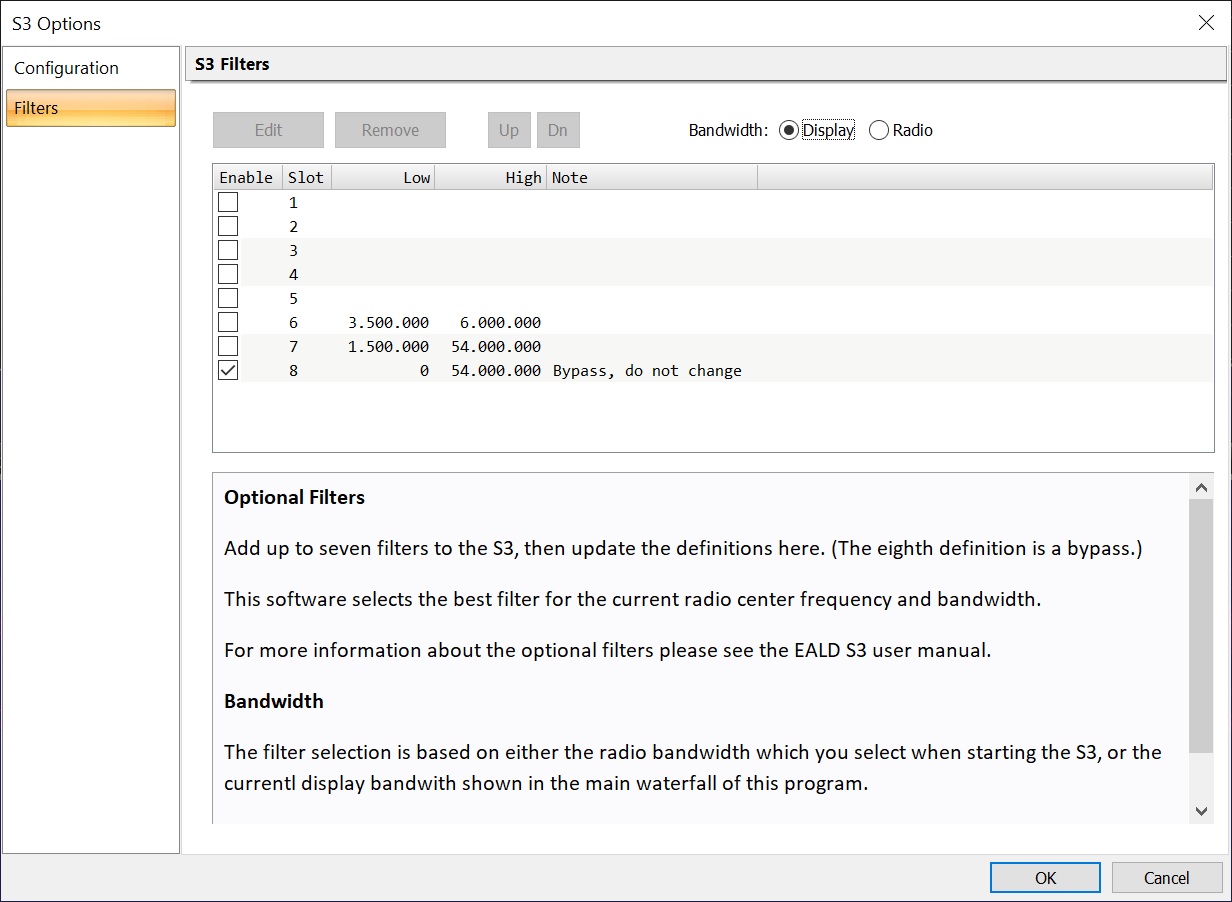Sort by the Low column header

[384, 177]
